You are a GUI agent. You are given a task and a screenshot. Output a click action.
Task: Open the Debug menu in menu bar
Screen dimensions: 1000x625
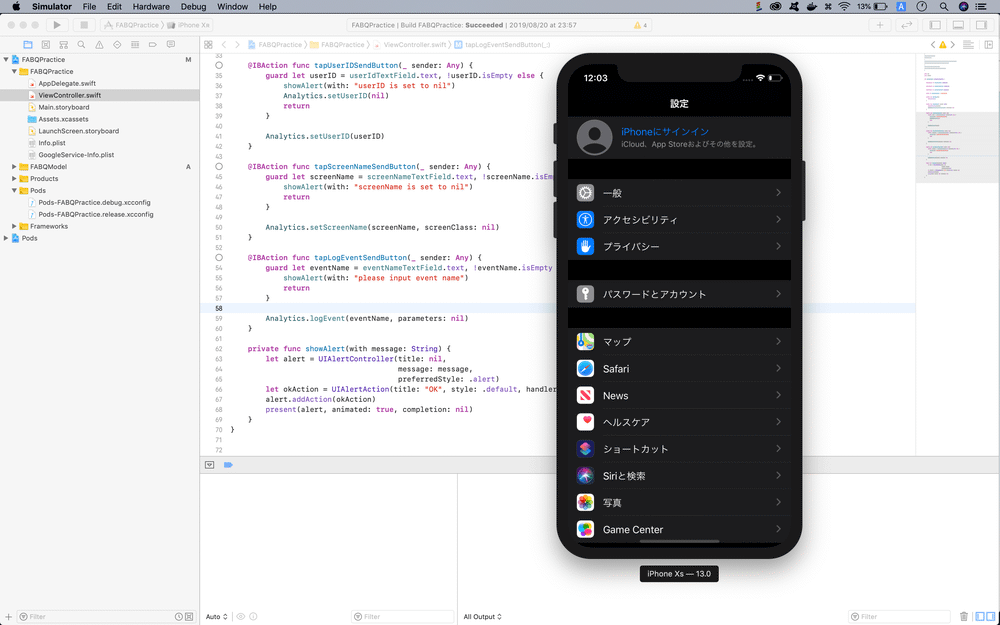click(x=193, y=7)
